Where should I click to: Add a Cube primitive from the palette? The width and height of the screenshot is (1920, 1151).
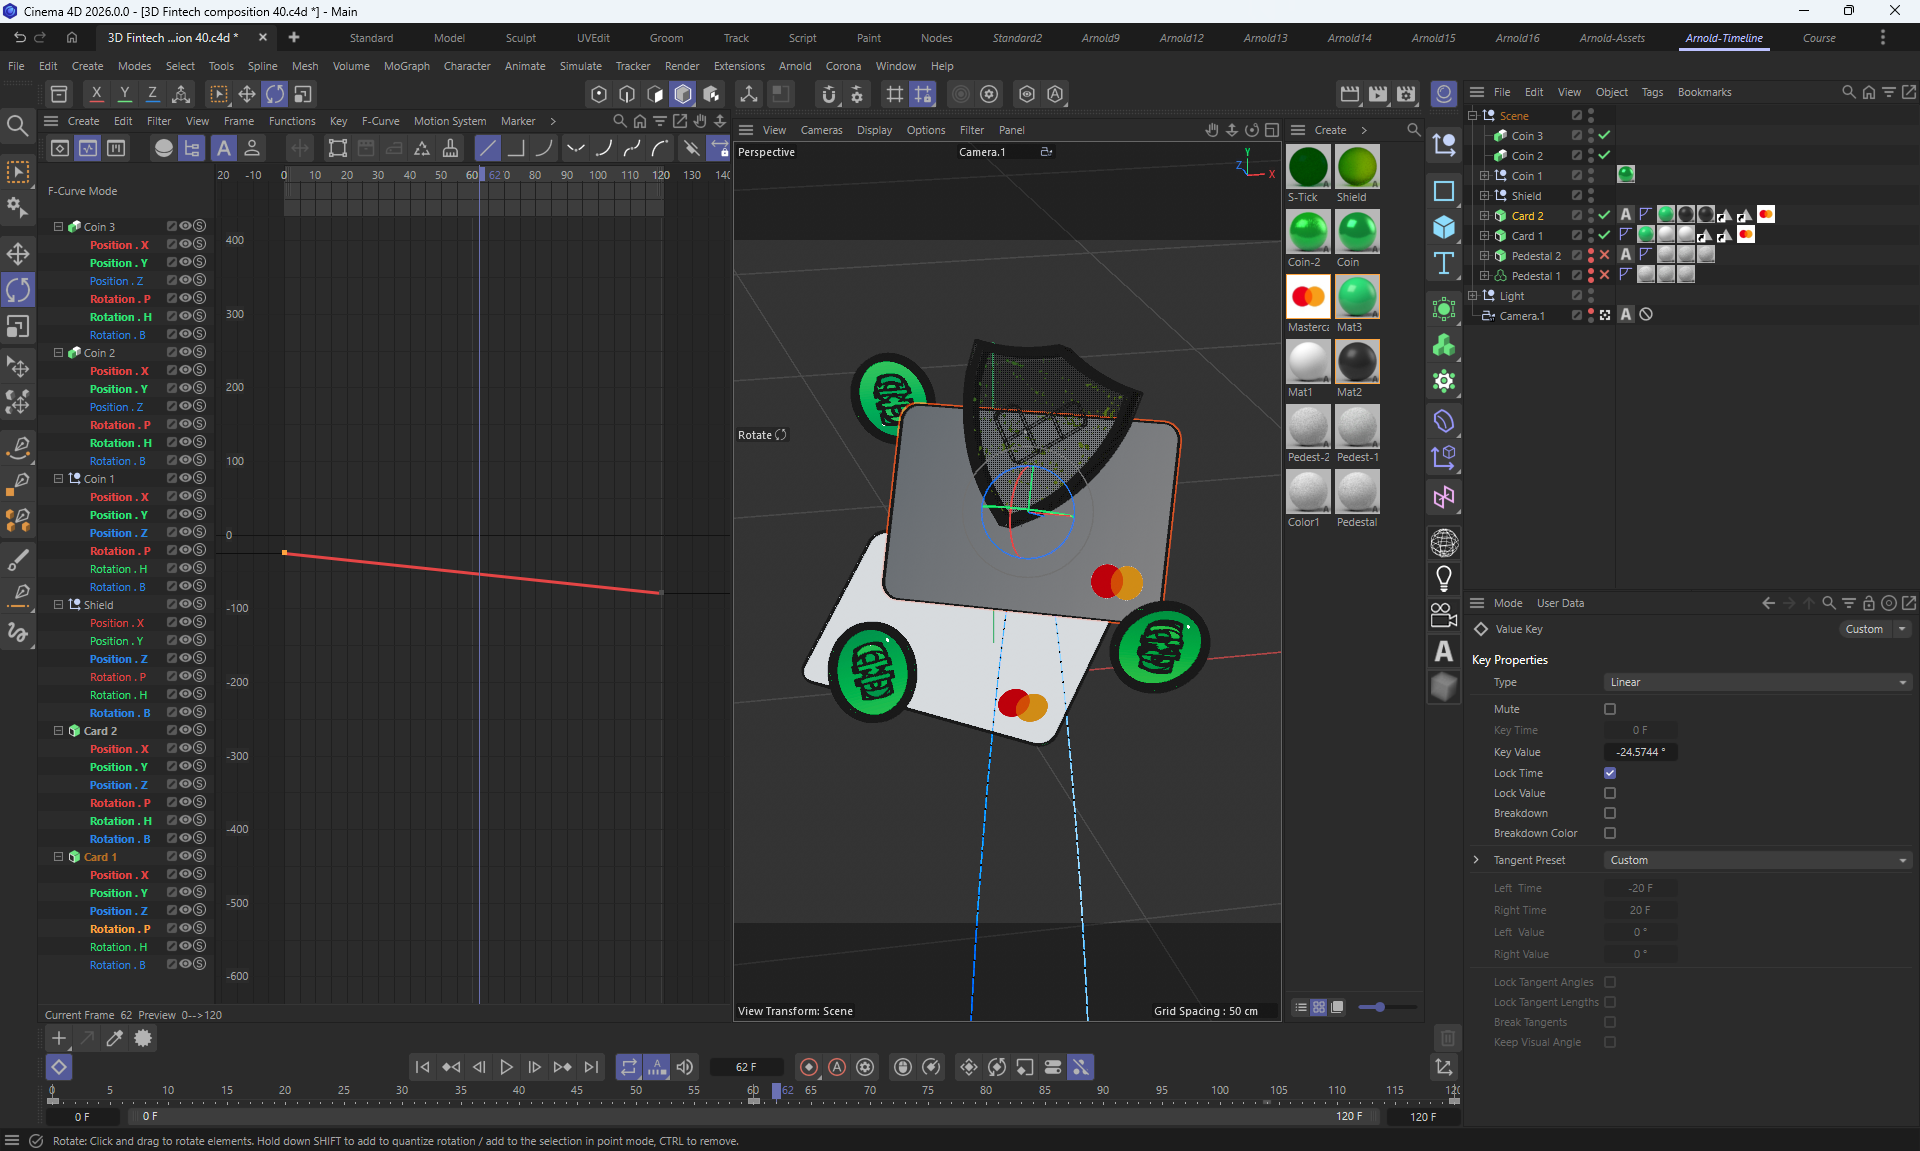click(x=1443, y=228)
